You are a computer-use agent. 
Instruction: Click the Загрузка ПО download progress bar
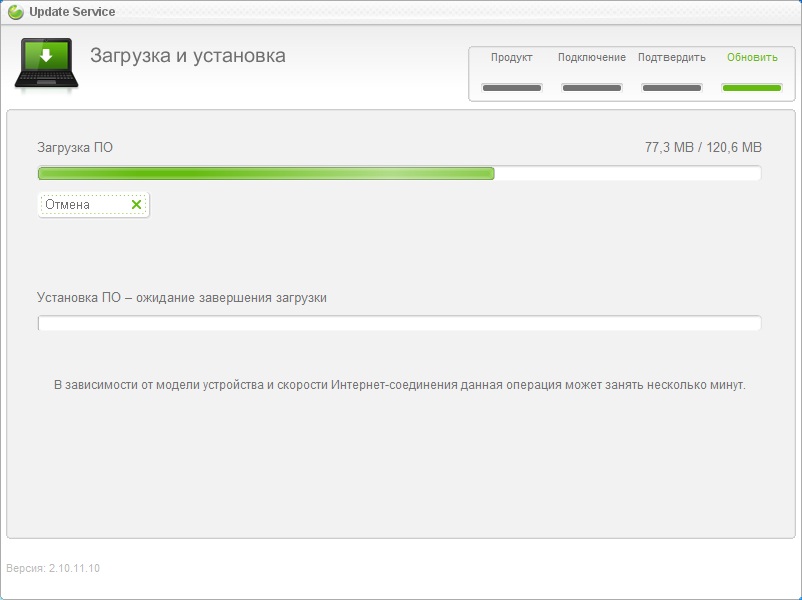[399, 173]
